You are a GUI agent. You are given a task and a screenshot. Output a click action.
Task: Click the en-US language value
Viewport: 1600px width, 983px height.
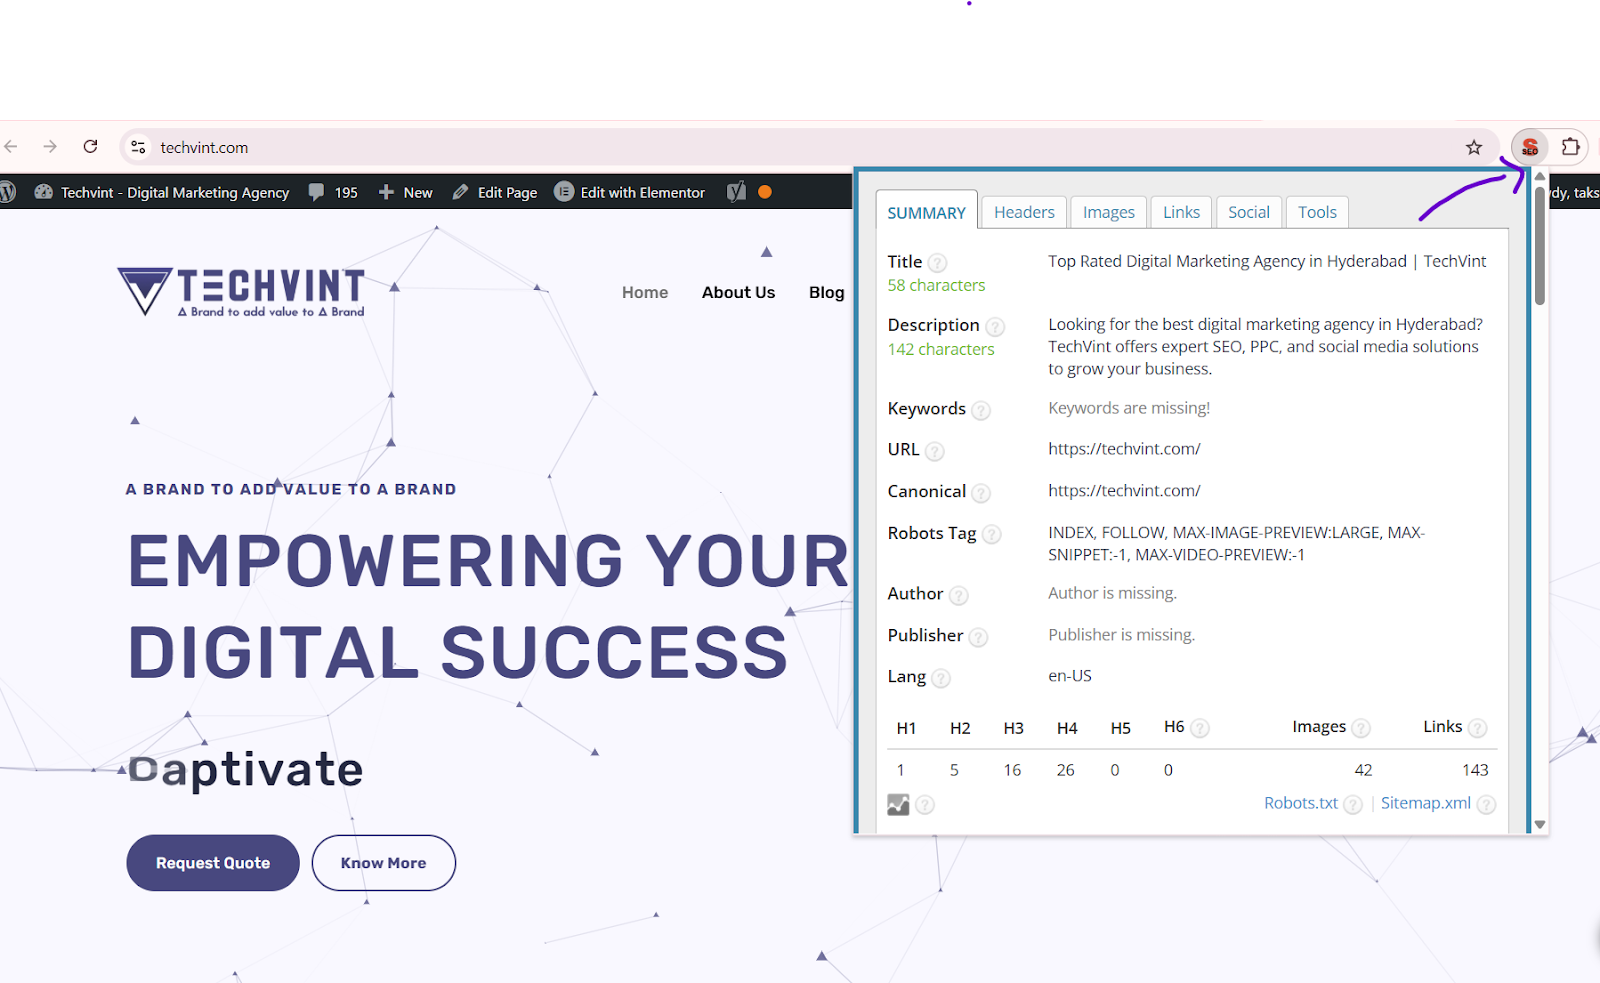(1070, 676)
